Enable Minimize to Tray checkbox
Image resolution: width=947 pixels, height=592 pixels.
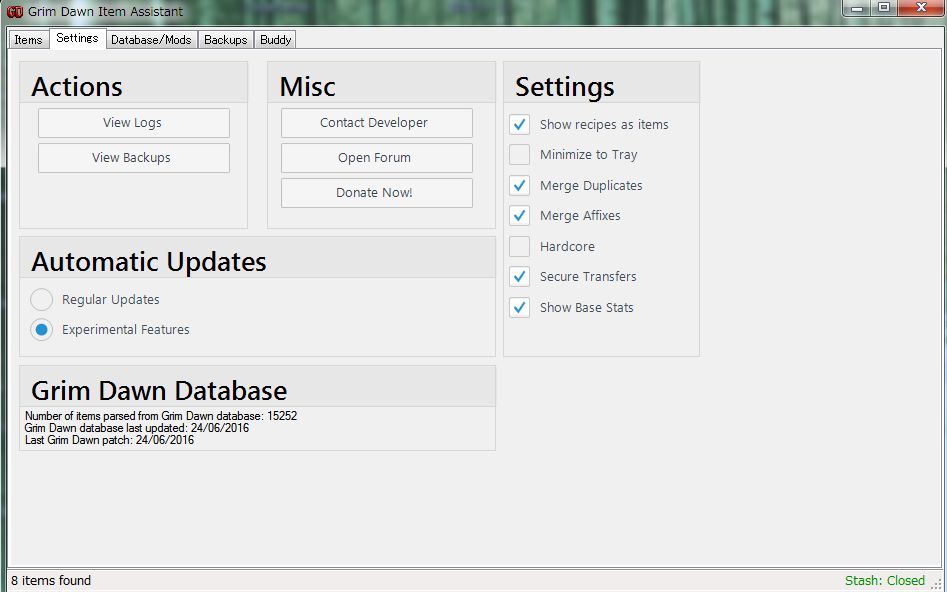tap(519, 155)
